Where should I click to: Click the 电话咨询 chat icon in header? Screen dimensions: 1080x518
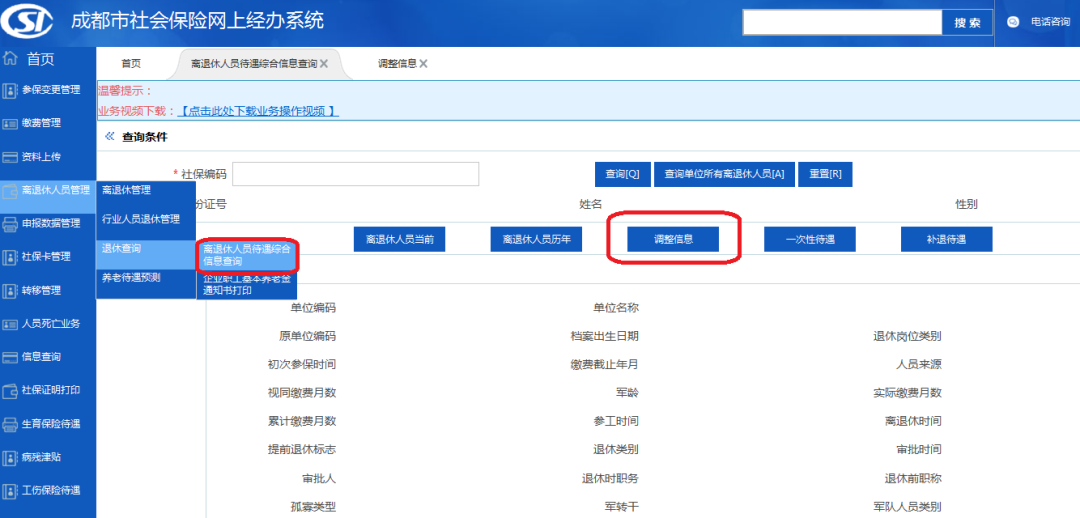[x=1013, y=22]
